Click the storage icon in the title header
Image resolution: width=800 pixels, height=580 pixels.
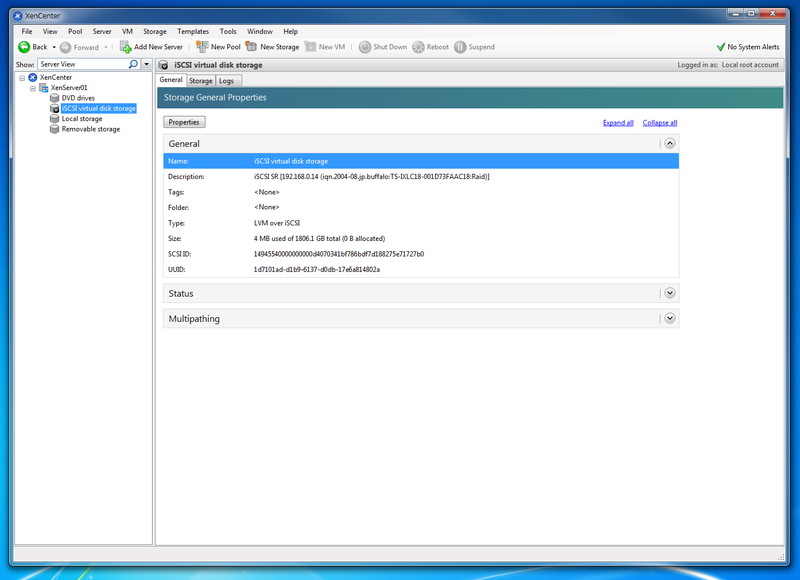tap(163, 65)
